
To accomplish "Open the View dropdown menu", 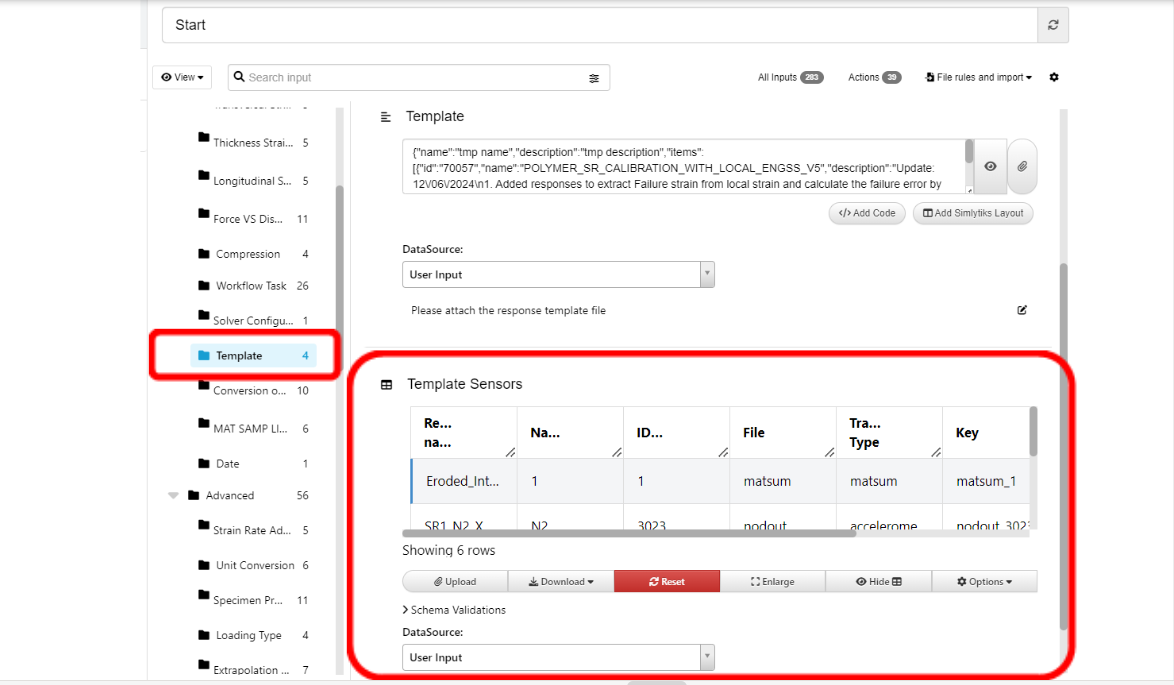I will coord(181,77).
